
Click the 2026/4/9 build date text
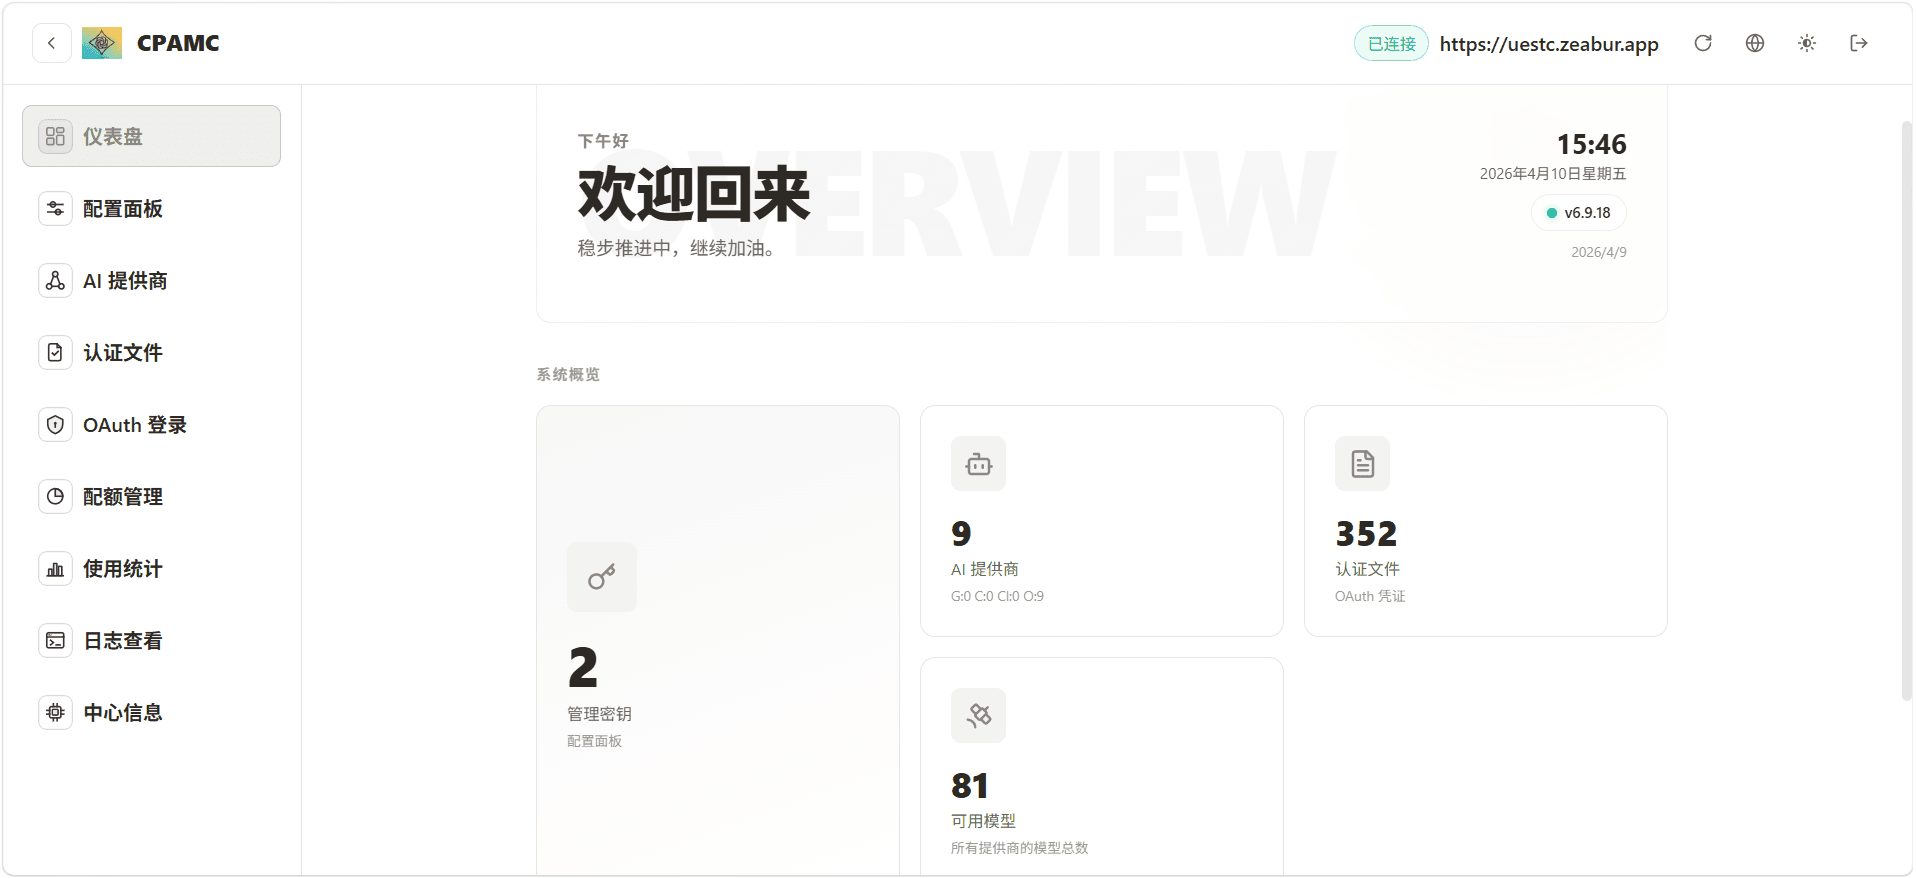(x=1598, y=252)
